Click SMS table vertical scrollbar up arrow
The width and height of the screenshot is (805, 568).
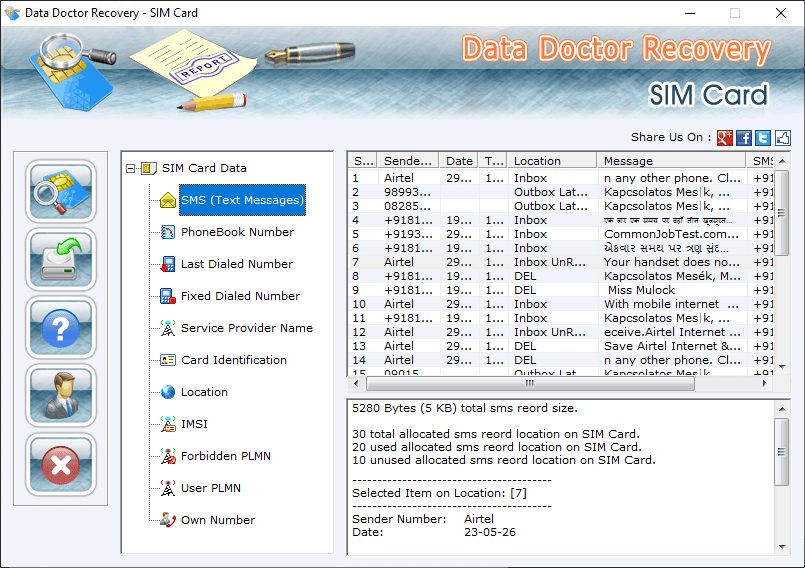click(782, 161)
